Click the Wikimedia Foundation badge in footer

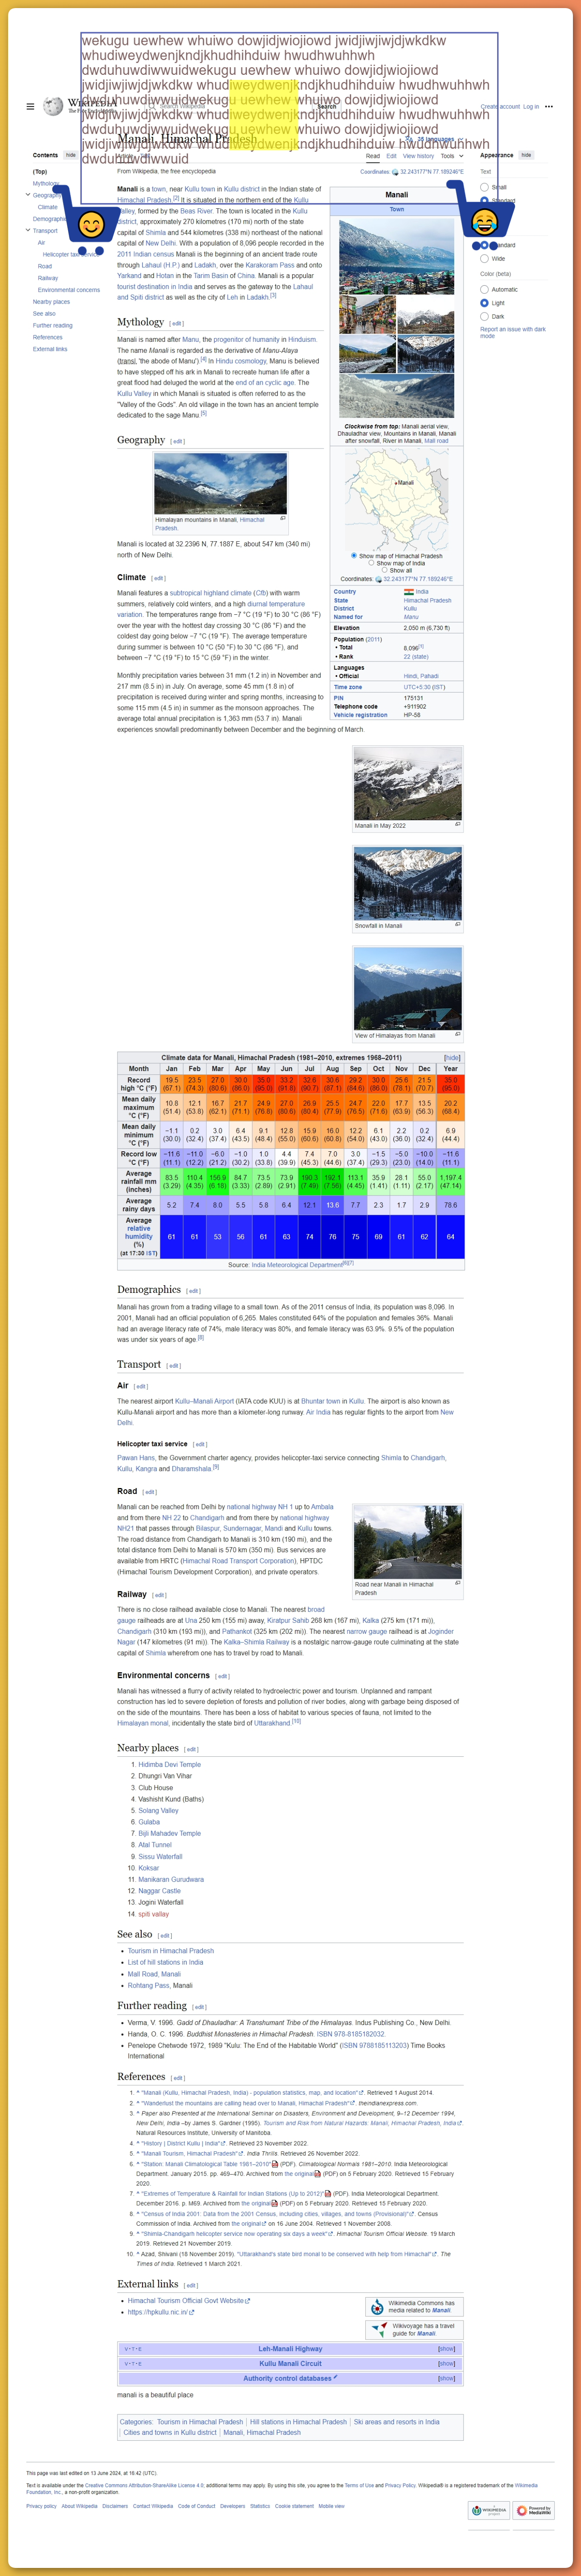pyautogui.click(x=489, y=2510)
